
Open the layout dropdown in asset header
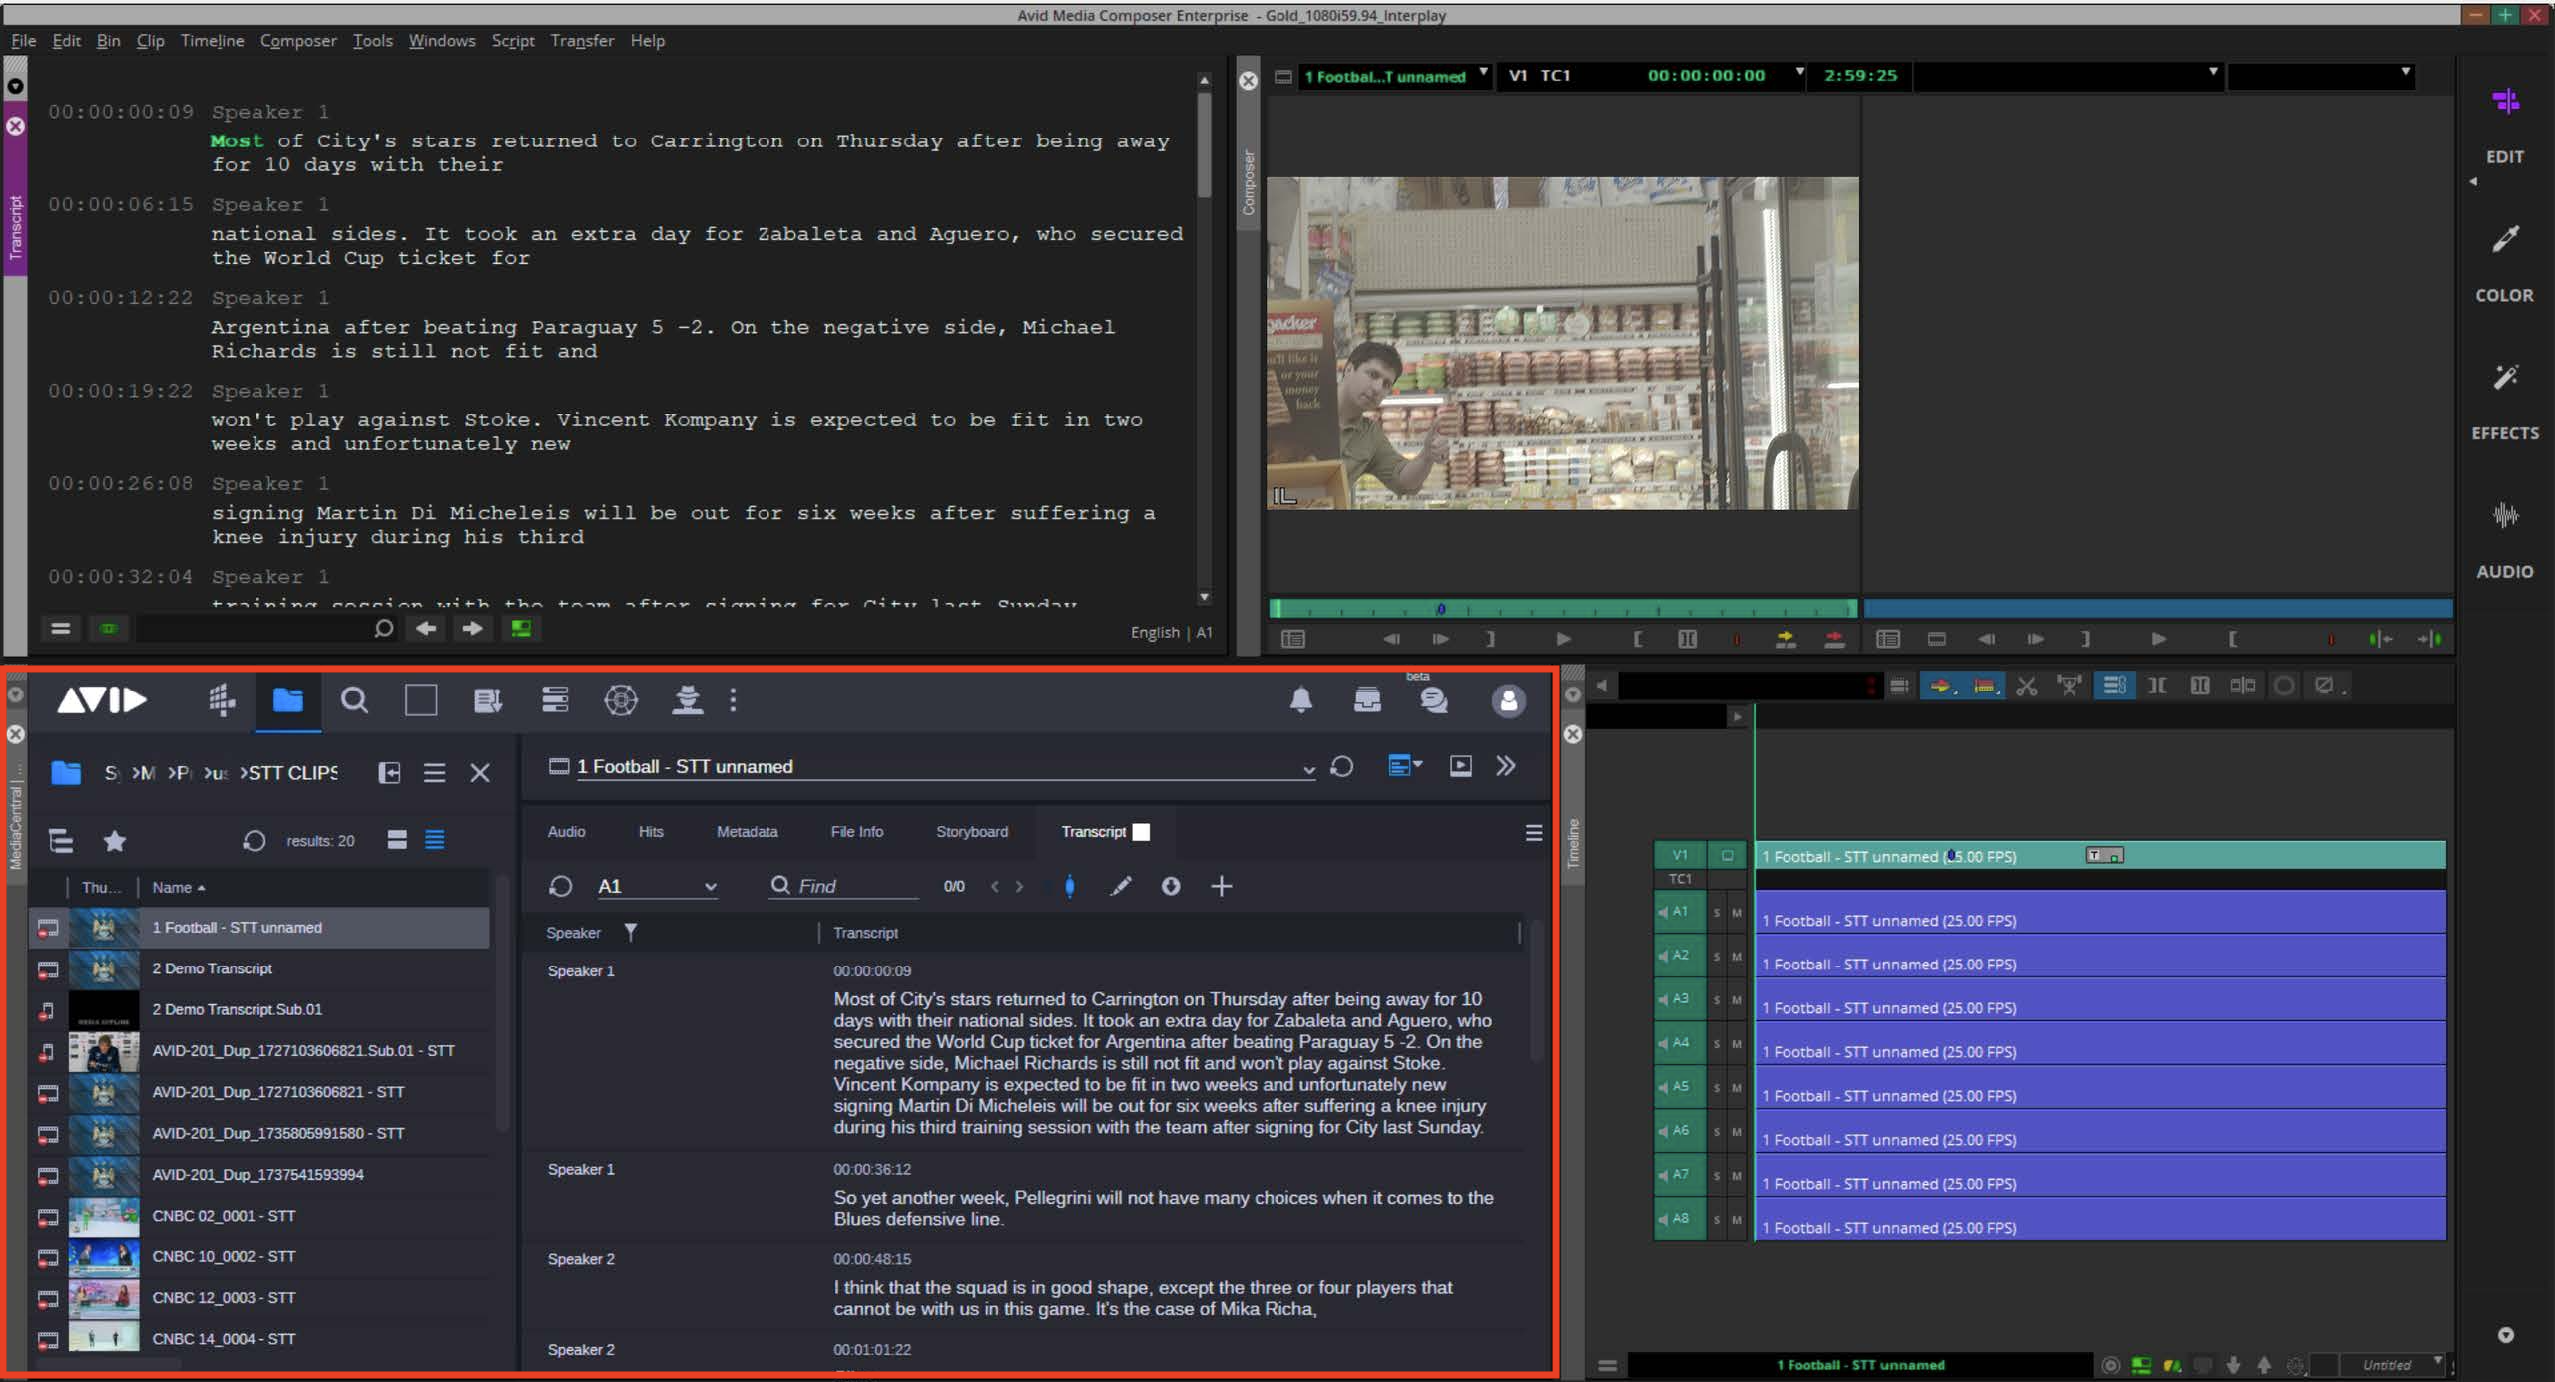[1405, 766]
